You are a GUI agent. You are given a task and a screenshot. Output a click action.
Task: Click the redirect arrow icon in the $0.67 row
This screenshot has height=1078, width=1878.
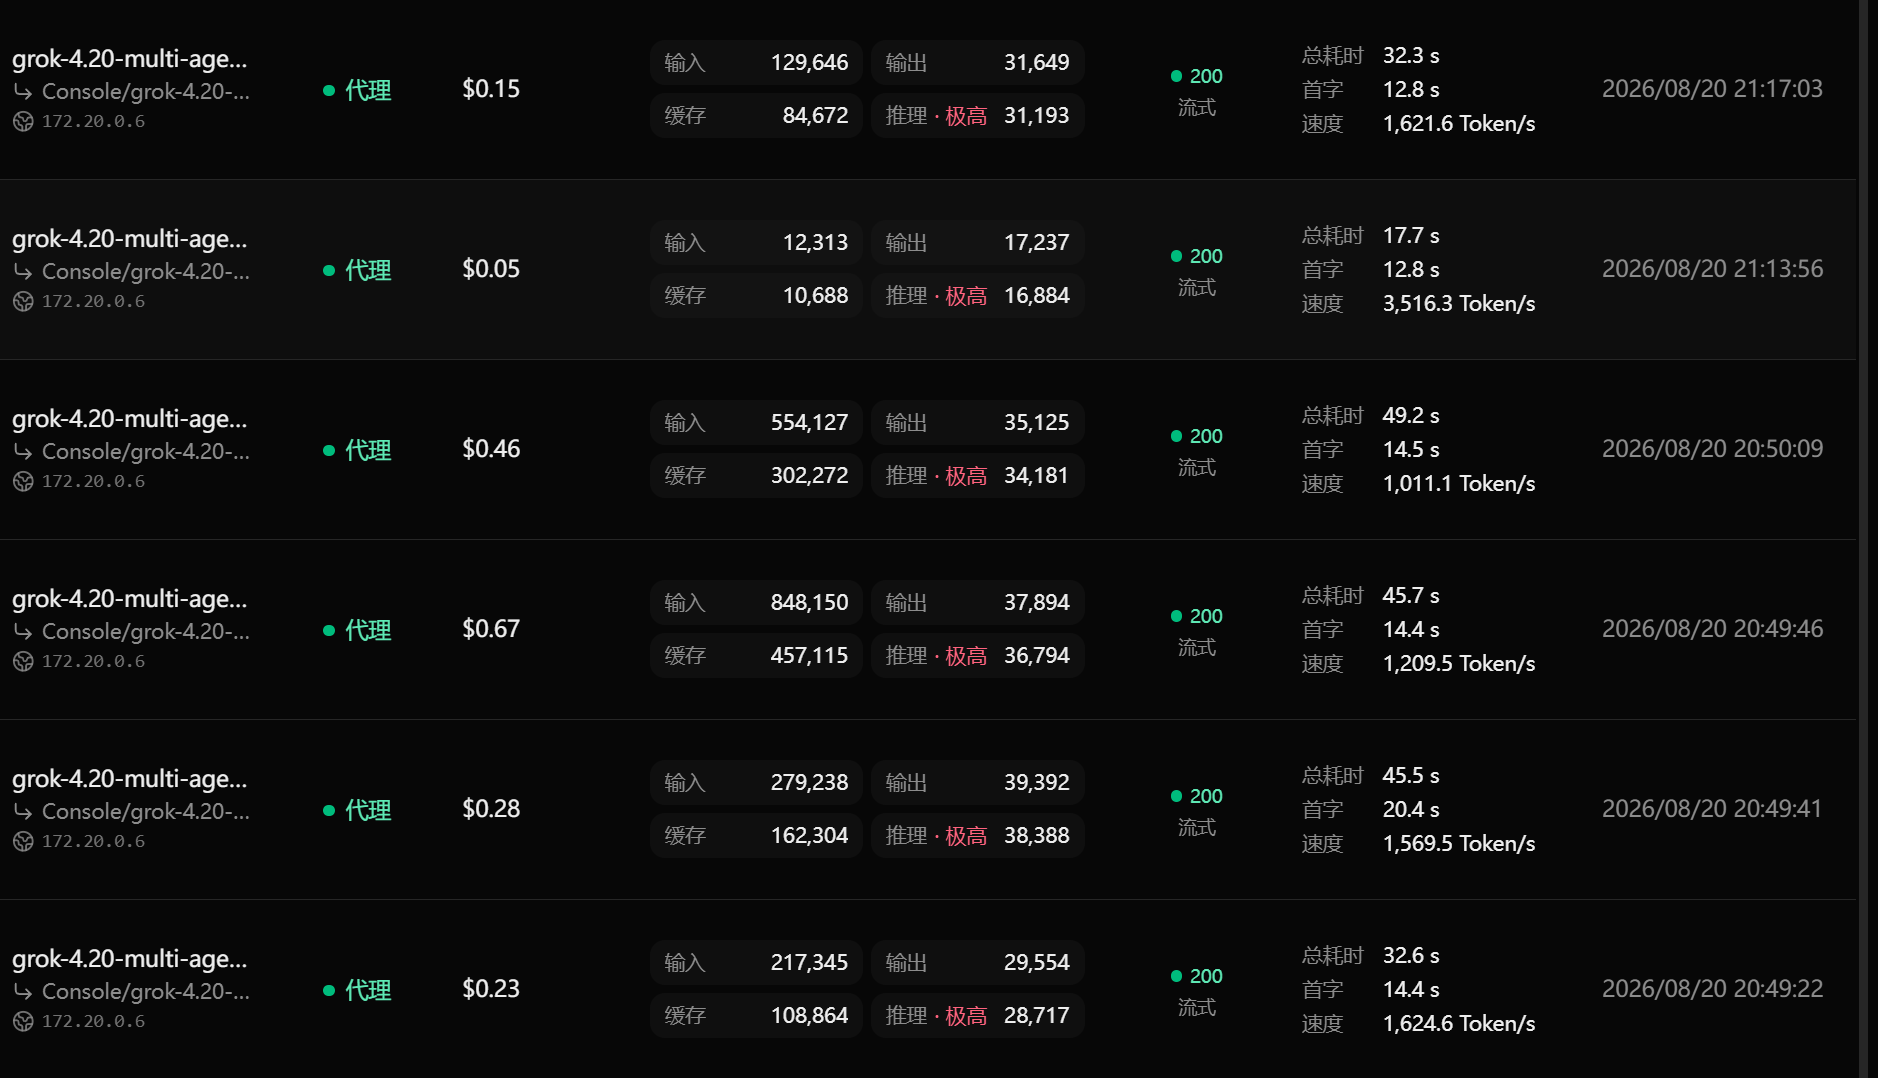[x=23, y=632]
